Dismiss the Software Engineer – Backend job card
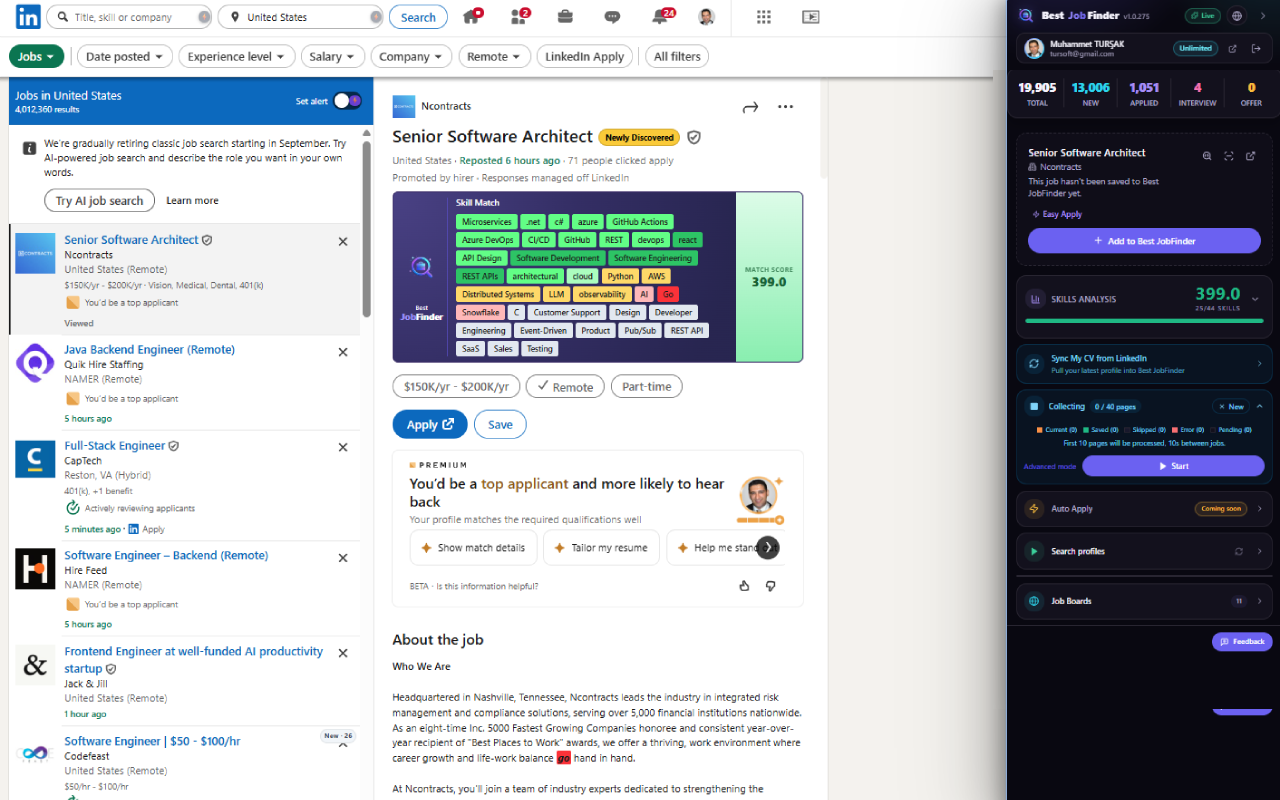Viewport: 1280px width, 800px height. tap(343, 557)
